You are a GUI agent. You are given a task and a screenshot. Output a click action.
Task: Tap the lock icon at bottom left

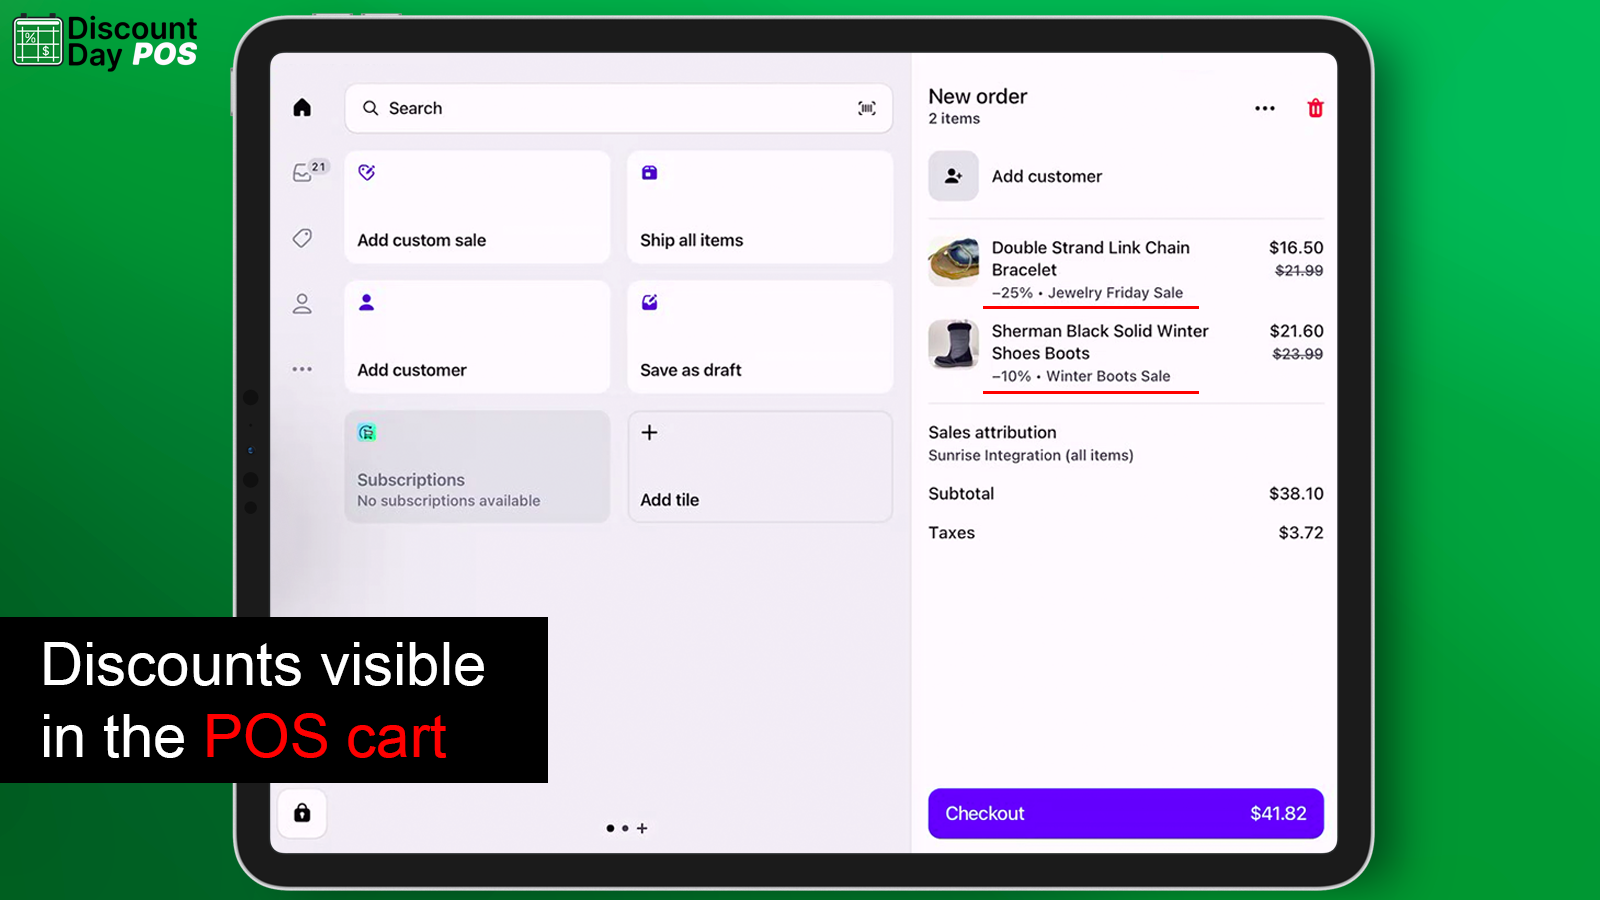pos(301,813)
